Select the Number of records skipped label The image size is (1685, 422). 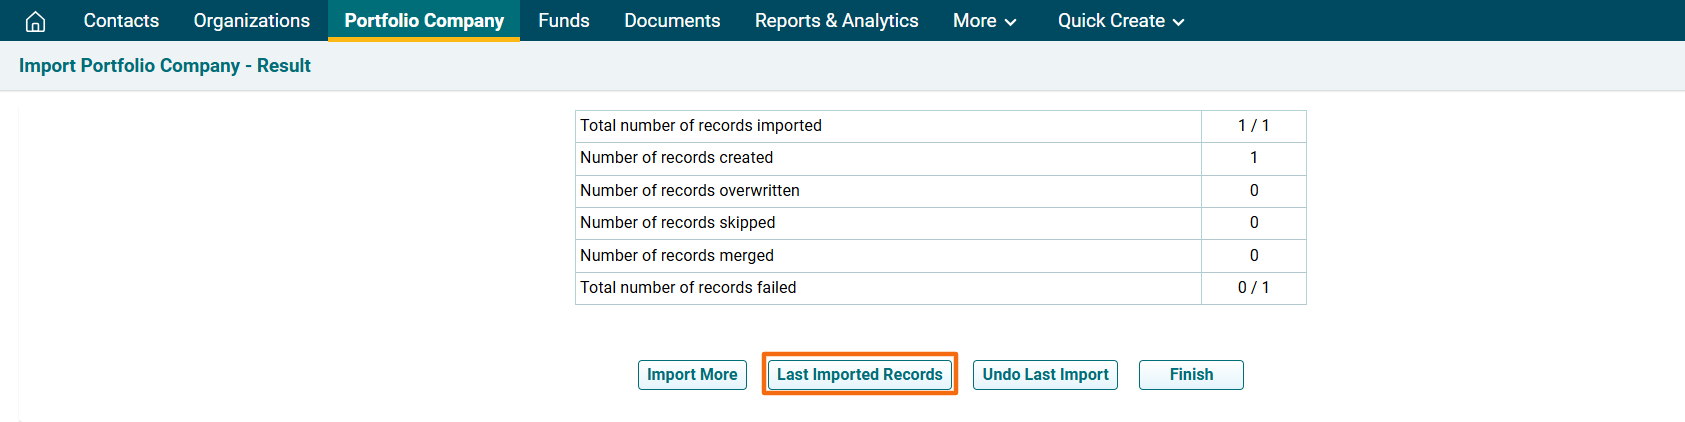(x=677, y=223)
